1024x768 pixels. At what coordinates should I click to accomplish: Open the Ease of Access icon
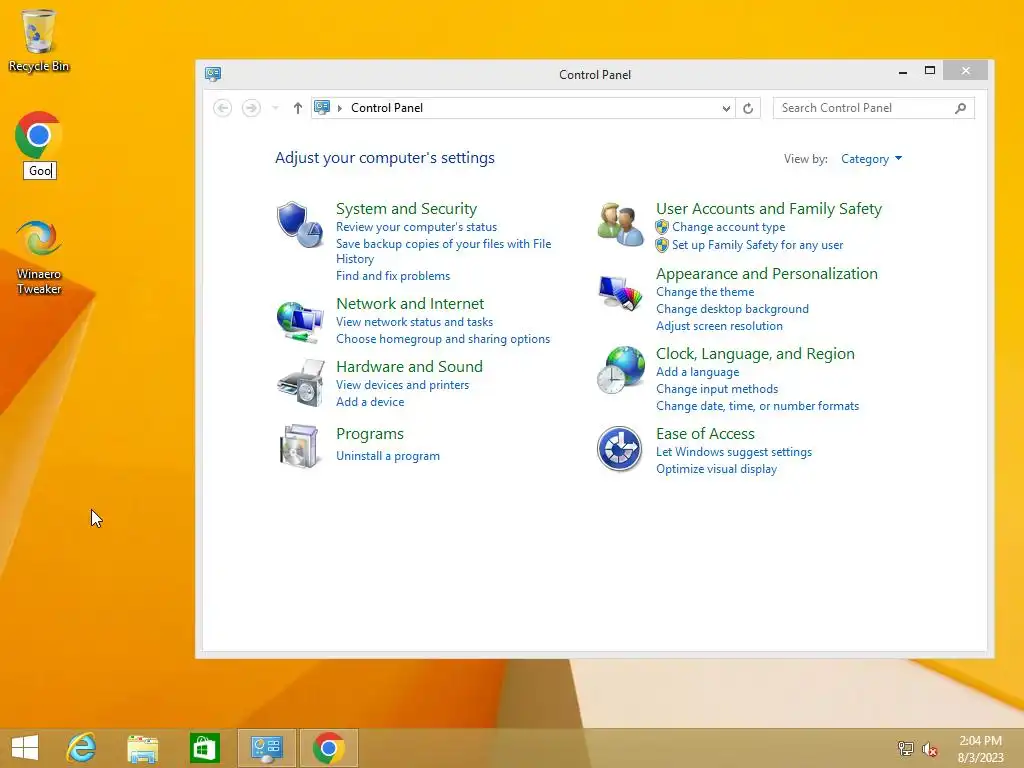pos(619,449)
